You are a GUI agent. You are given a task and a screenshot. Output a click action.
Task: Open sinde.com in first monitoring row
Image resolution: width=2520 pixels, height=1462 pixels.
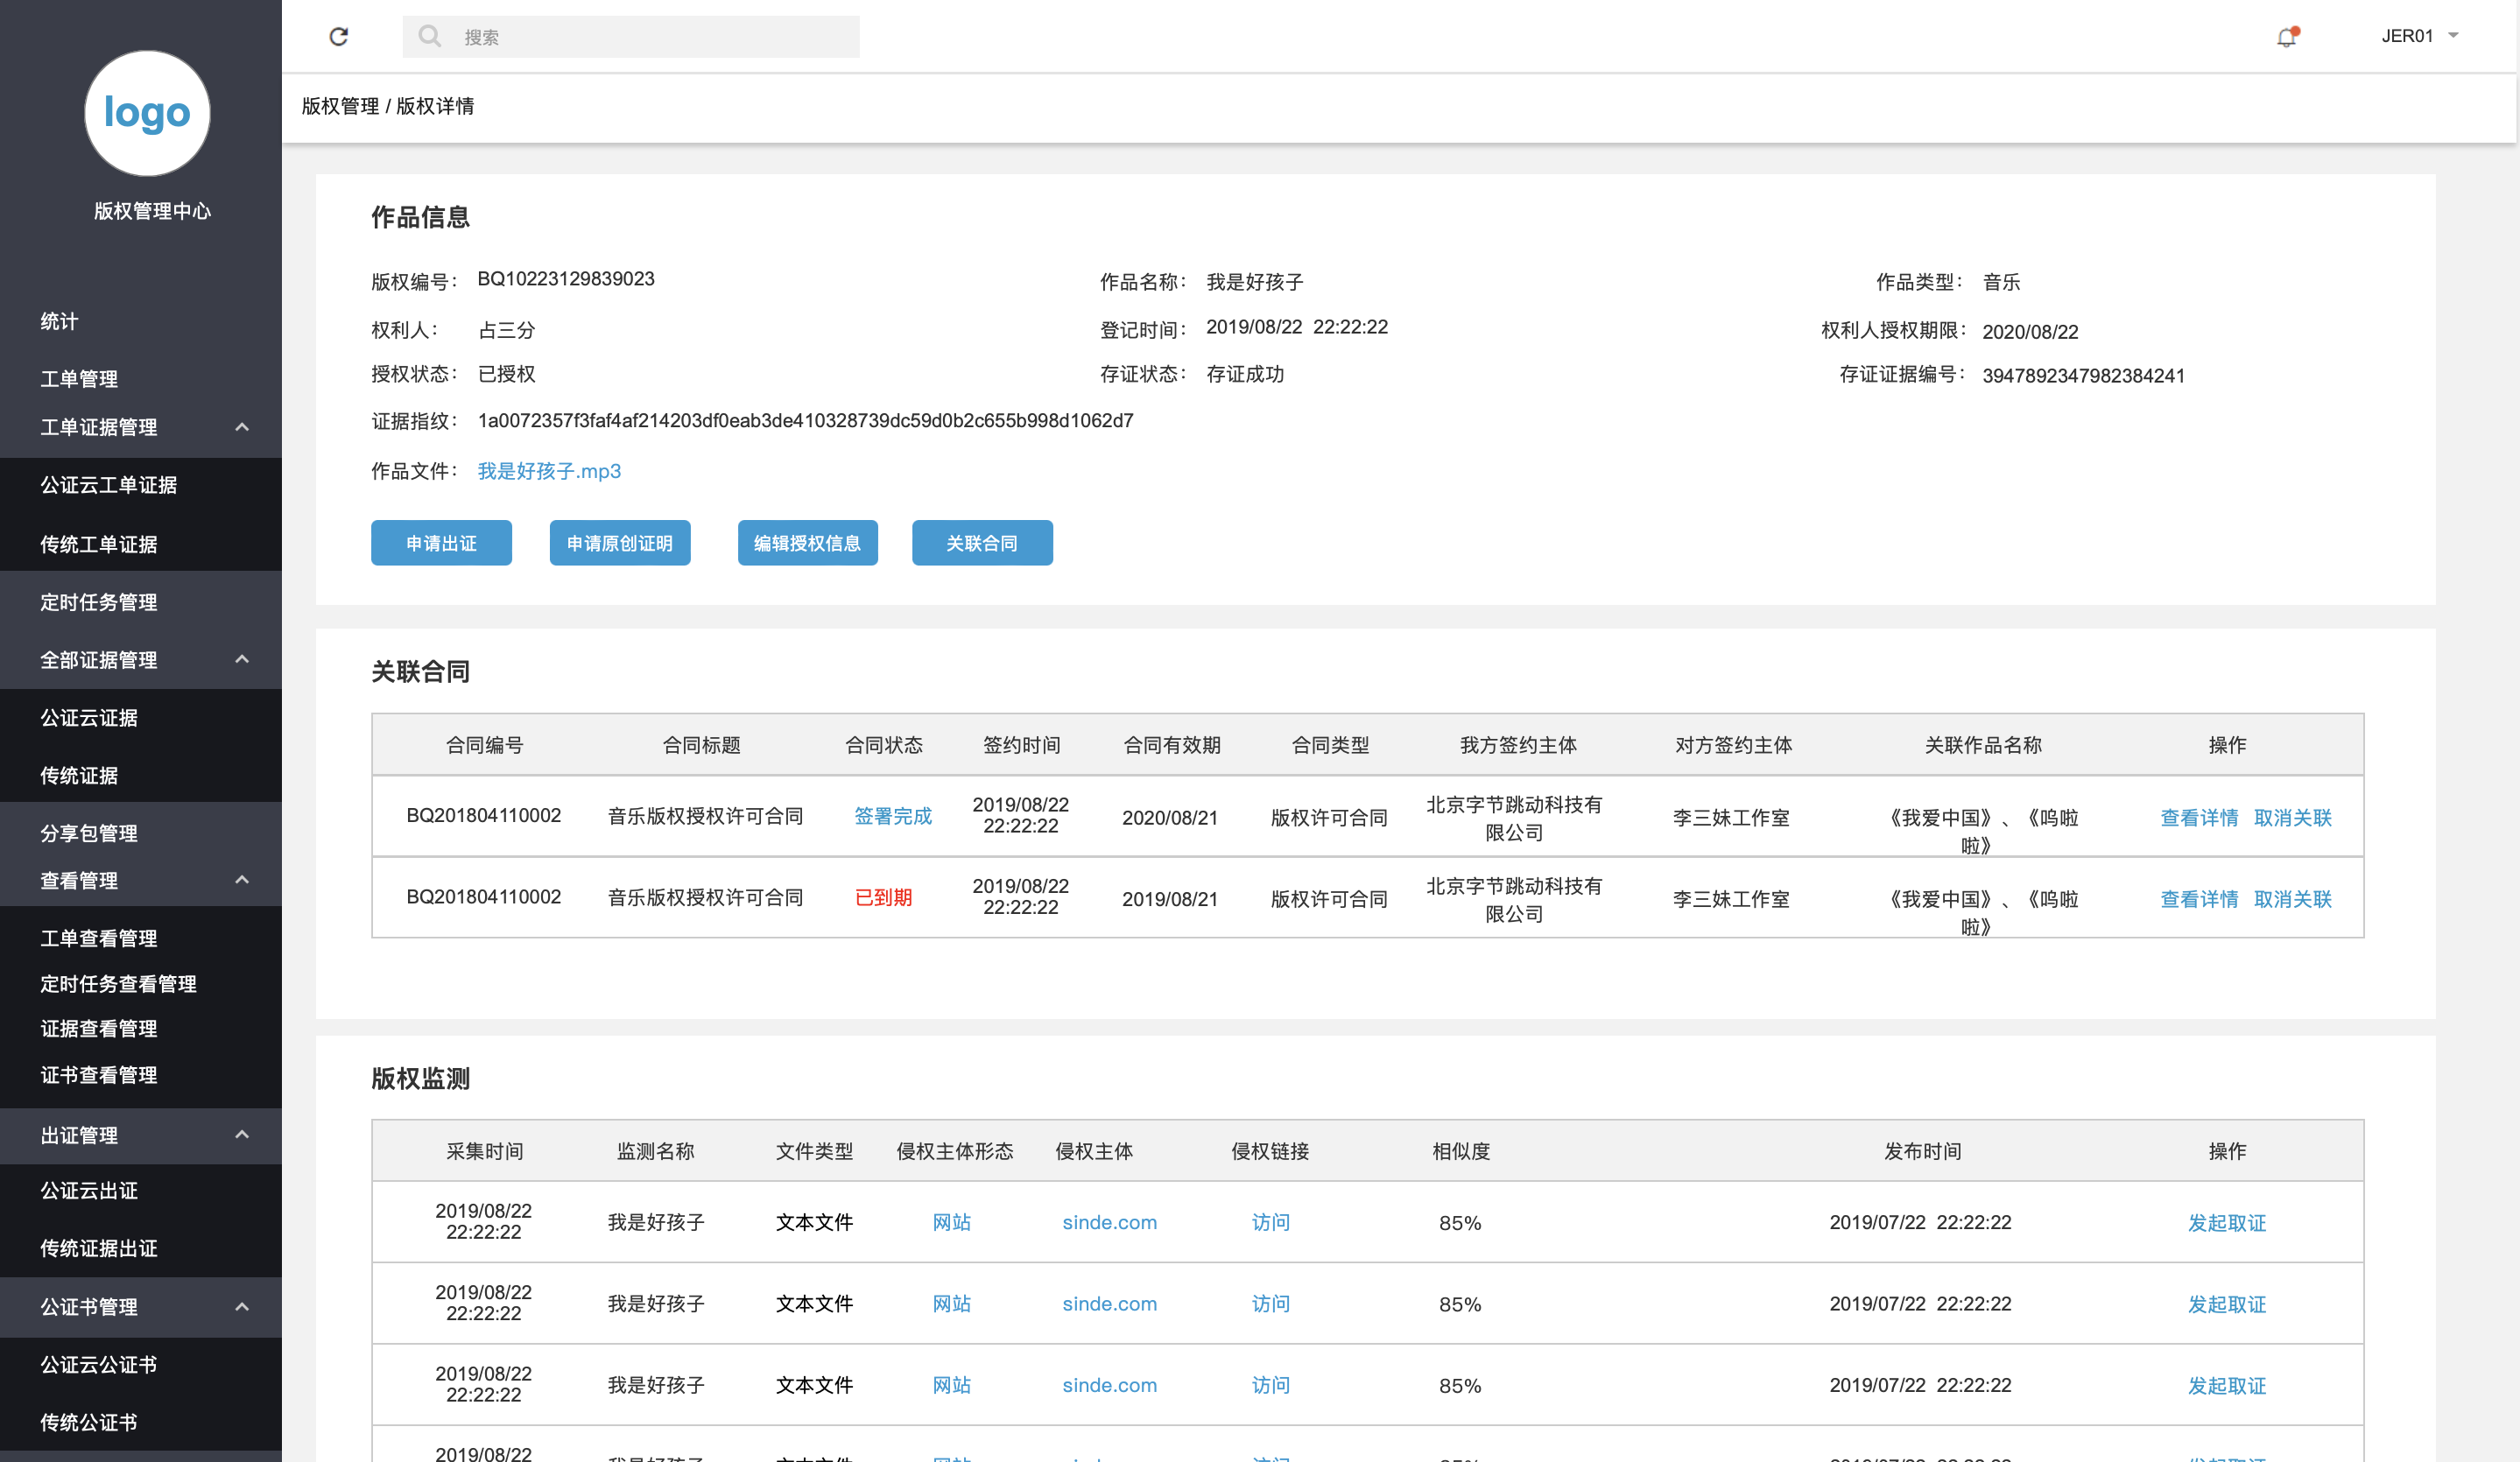[1109, 1222]
